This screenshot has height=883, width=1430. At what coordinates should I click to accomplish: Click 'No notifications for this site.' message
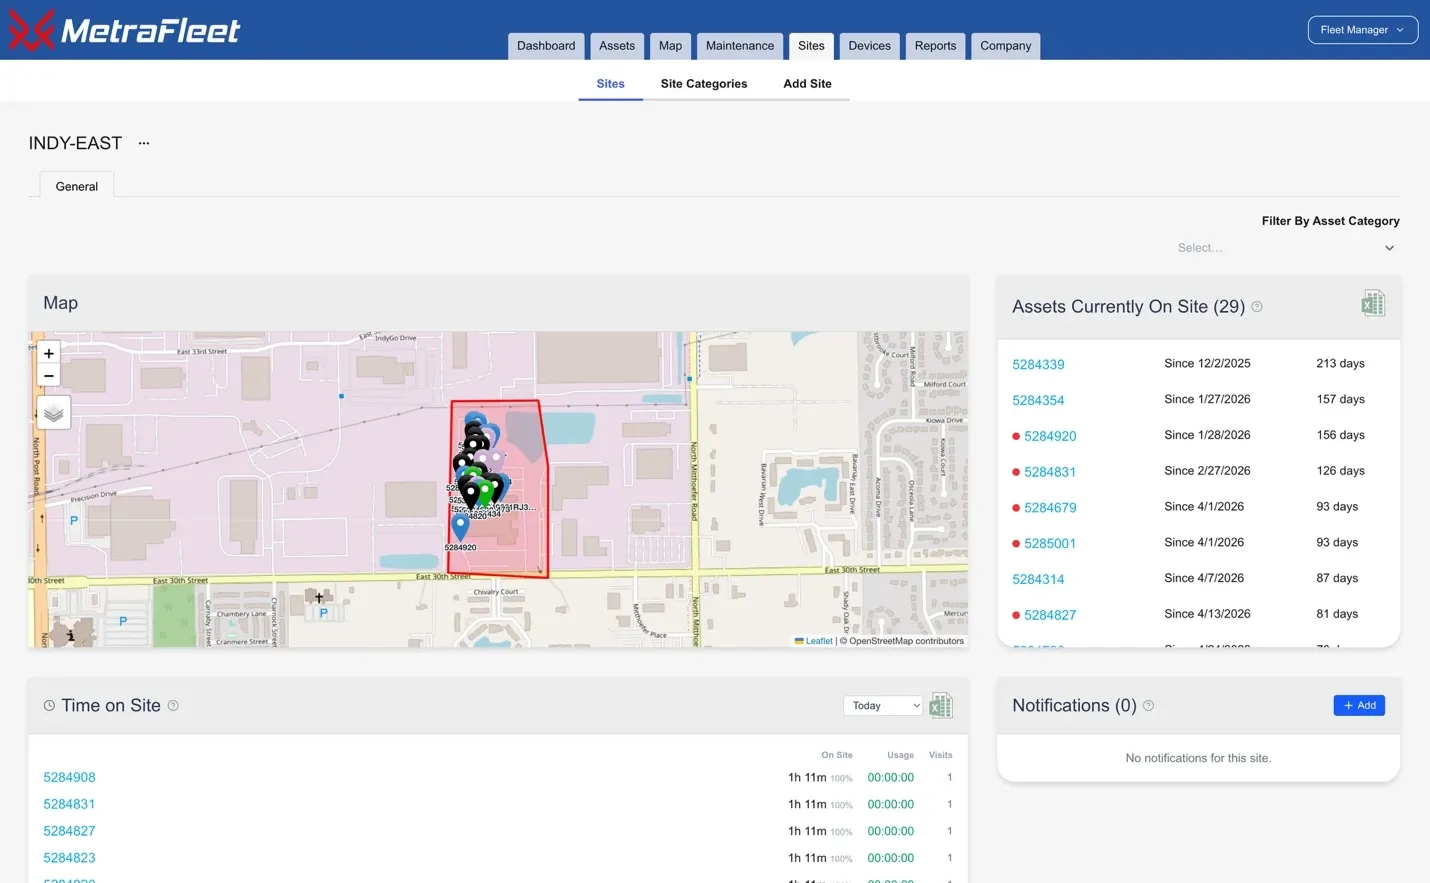(1198, 758)
